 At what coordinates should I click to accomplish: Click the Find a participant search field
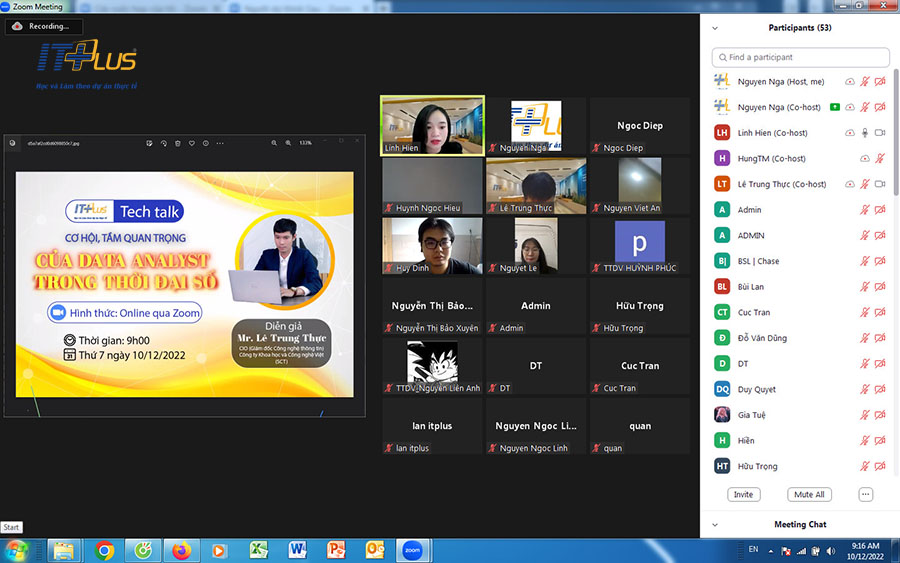pyautogui.click(x=801, y=58)
